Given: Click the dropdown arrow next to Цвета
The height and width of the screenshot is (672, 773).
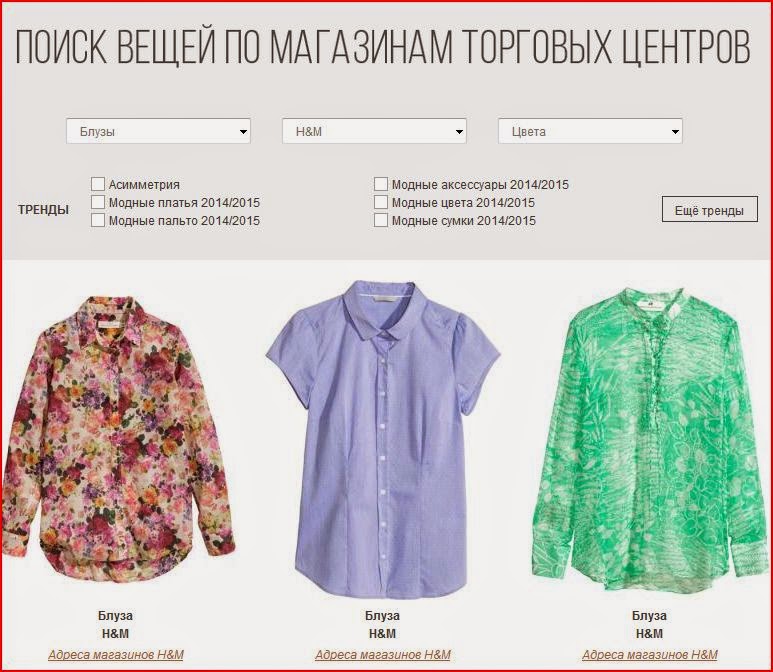Looking at the screenshot, I should [675, 132].
